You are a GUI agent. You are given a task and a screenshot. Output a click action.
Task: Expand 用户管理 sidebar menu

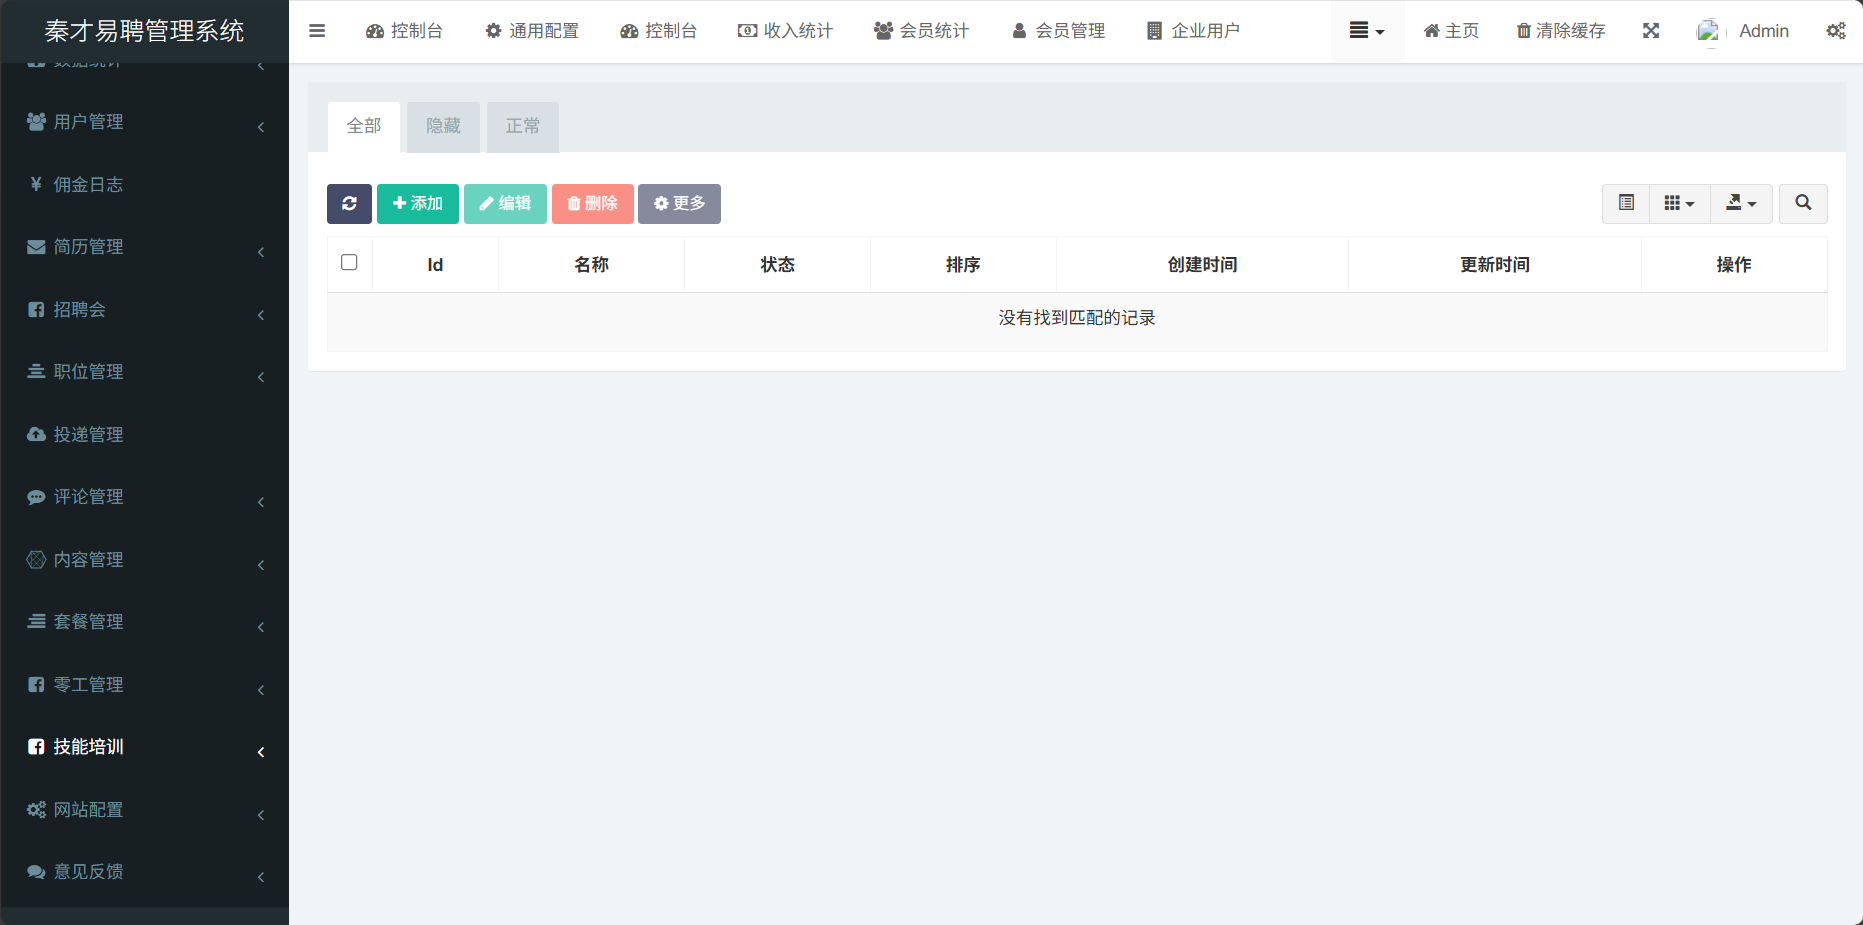point(145,122)
